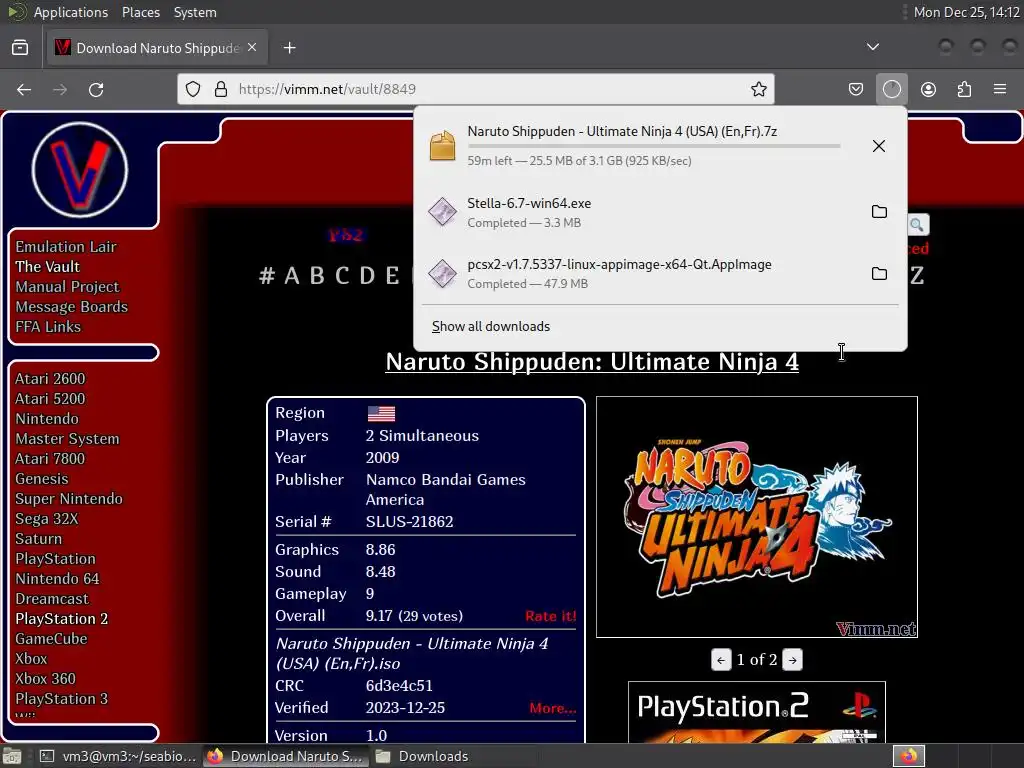The height and width of the screenshot is (768, 1024).
Task: Open Emulation Lair link
Action: pyautogui.click(x=66, y=246)
